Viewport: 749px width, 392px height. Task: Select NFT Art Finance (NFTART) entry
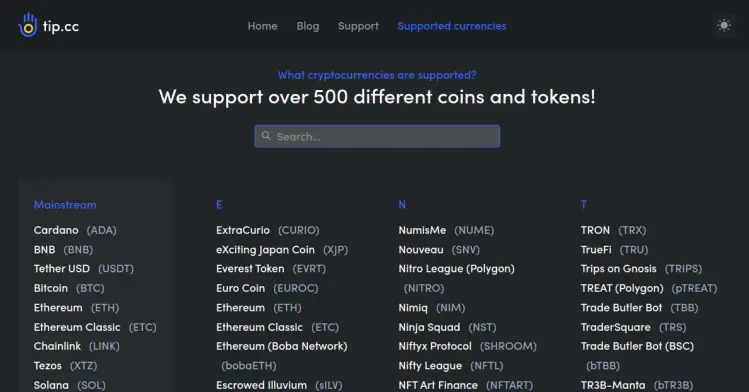(466, 385)
